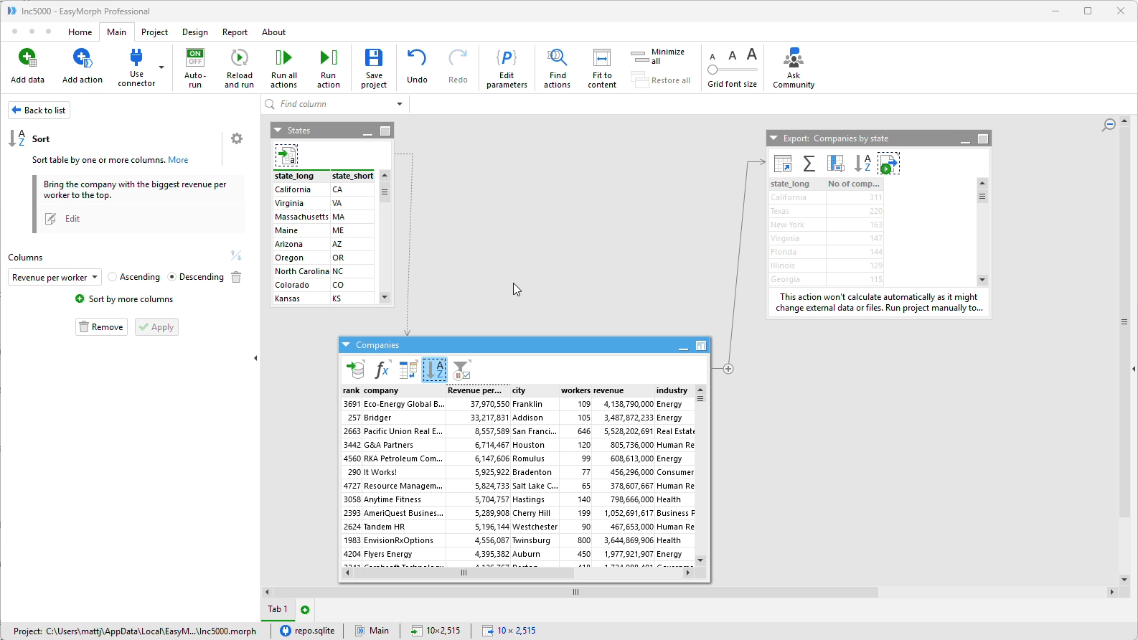
Task: Click the Companies import from database action
Action: point(355,369)
